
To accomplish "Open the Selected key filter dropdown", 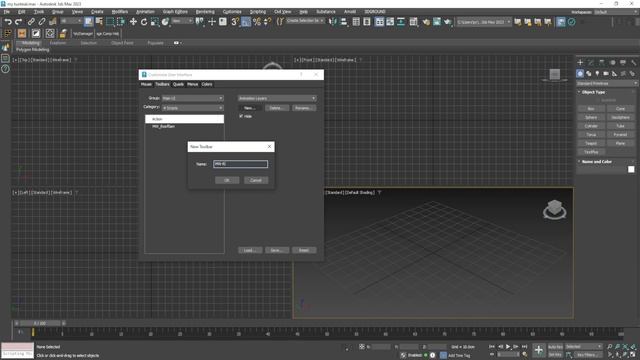I will pos(584,347).
